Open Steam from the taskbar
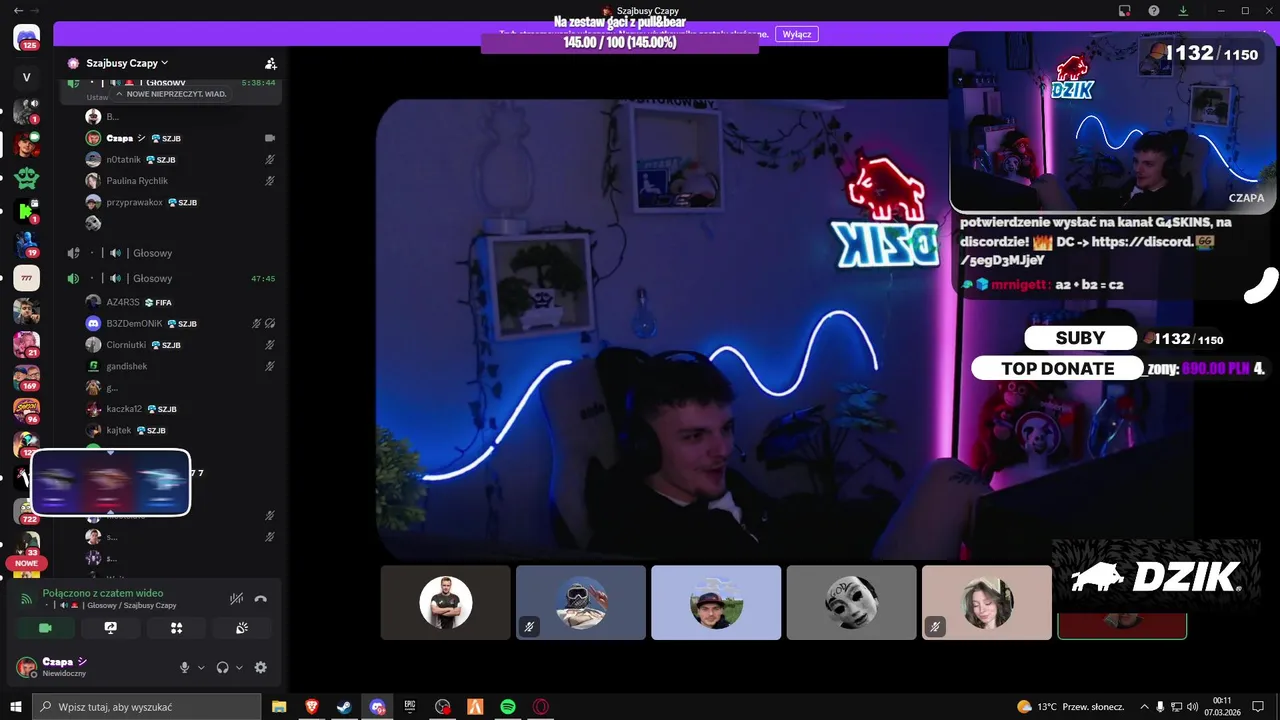 (x=344, y=707)
